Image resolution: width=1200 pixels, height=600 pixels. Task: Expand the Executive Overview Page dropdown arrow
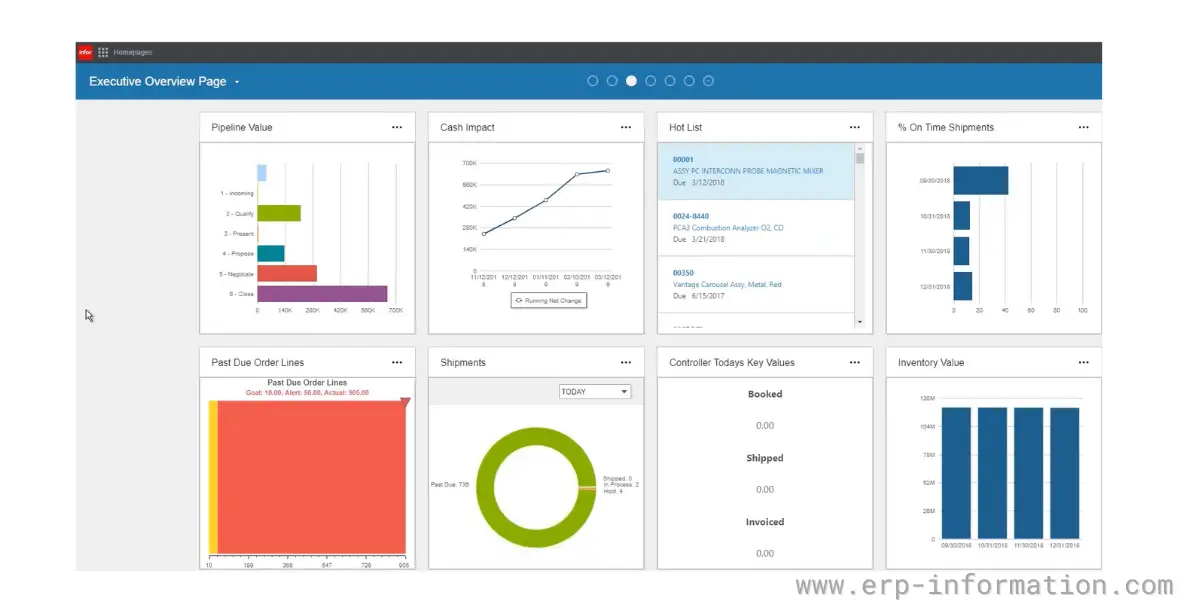pyautogui.click(x=237, y=82)
